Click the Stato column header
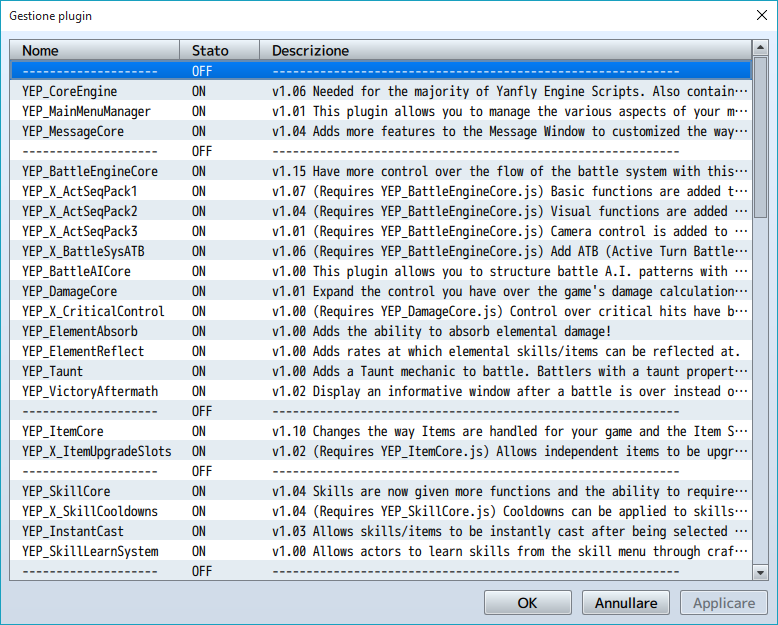Viewport: 778px width, 625px height. coord(219,51)
